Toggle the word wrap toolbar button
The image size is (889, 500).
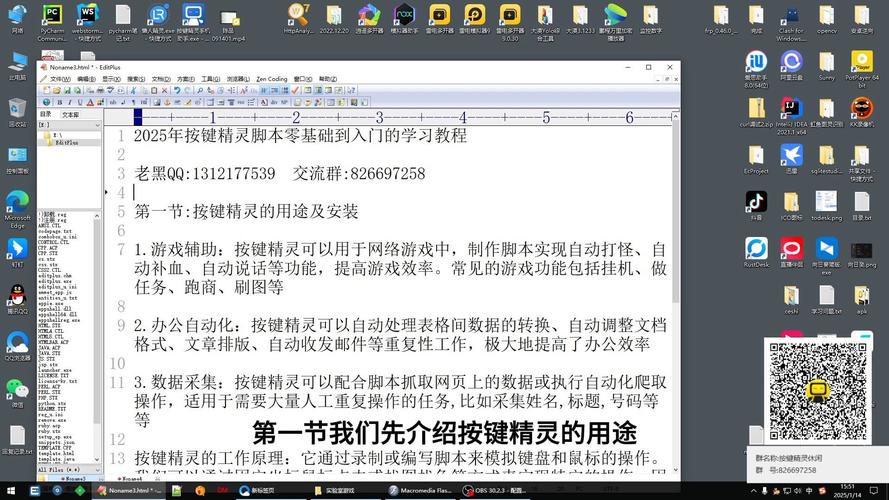[x=264, y=90]
